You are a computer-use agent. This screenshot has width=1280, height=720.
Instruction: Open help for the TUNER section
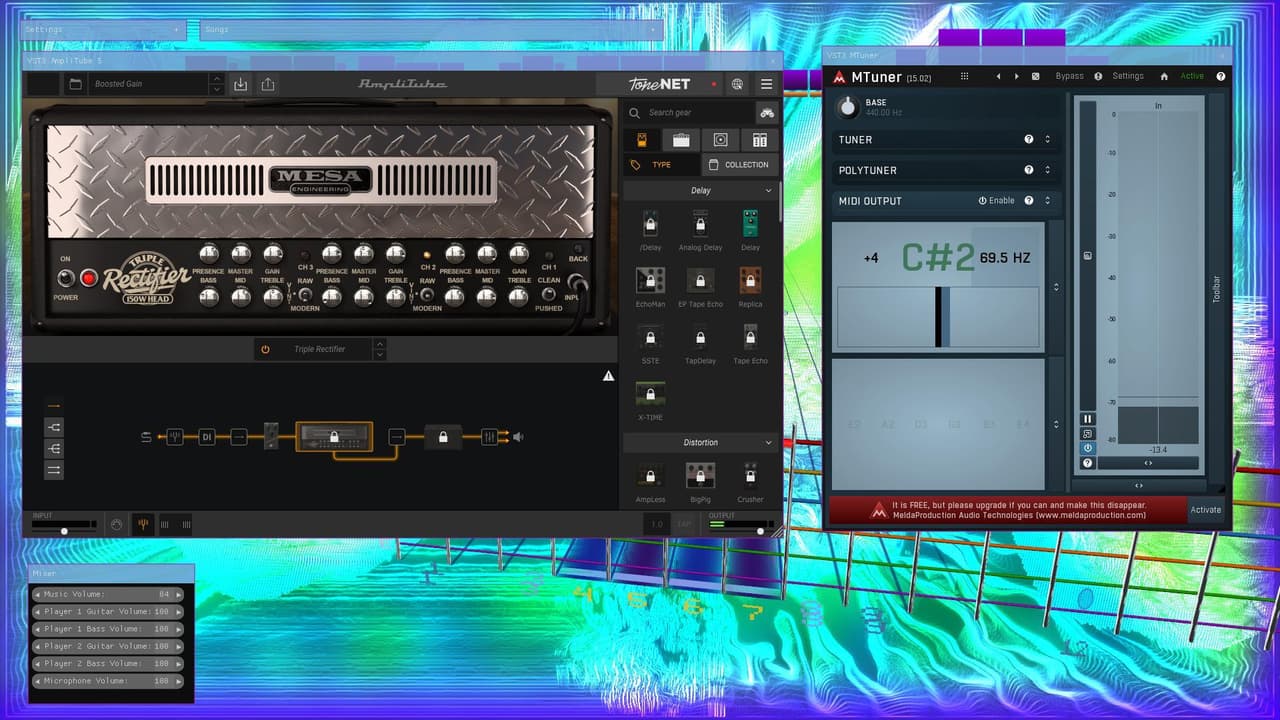pos(1029,140)
